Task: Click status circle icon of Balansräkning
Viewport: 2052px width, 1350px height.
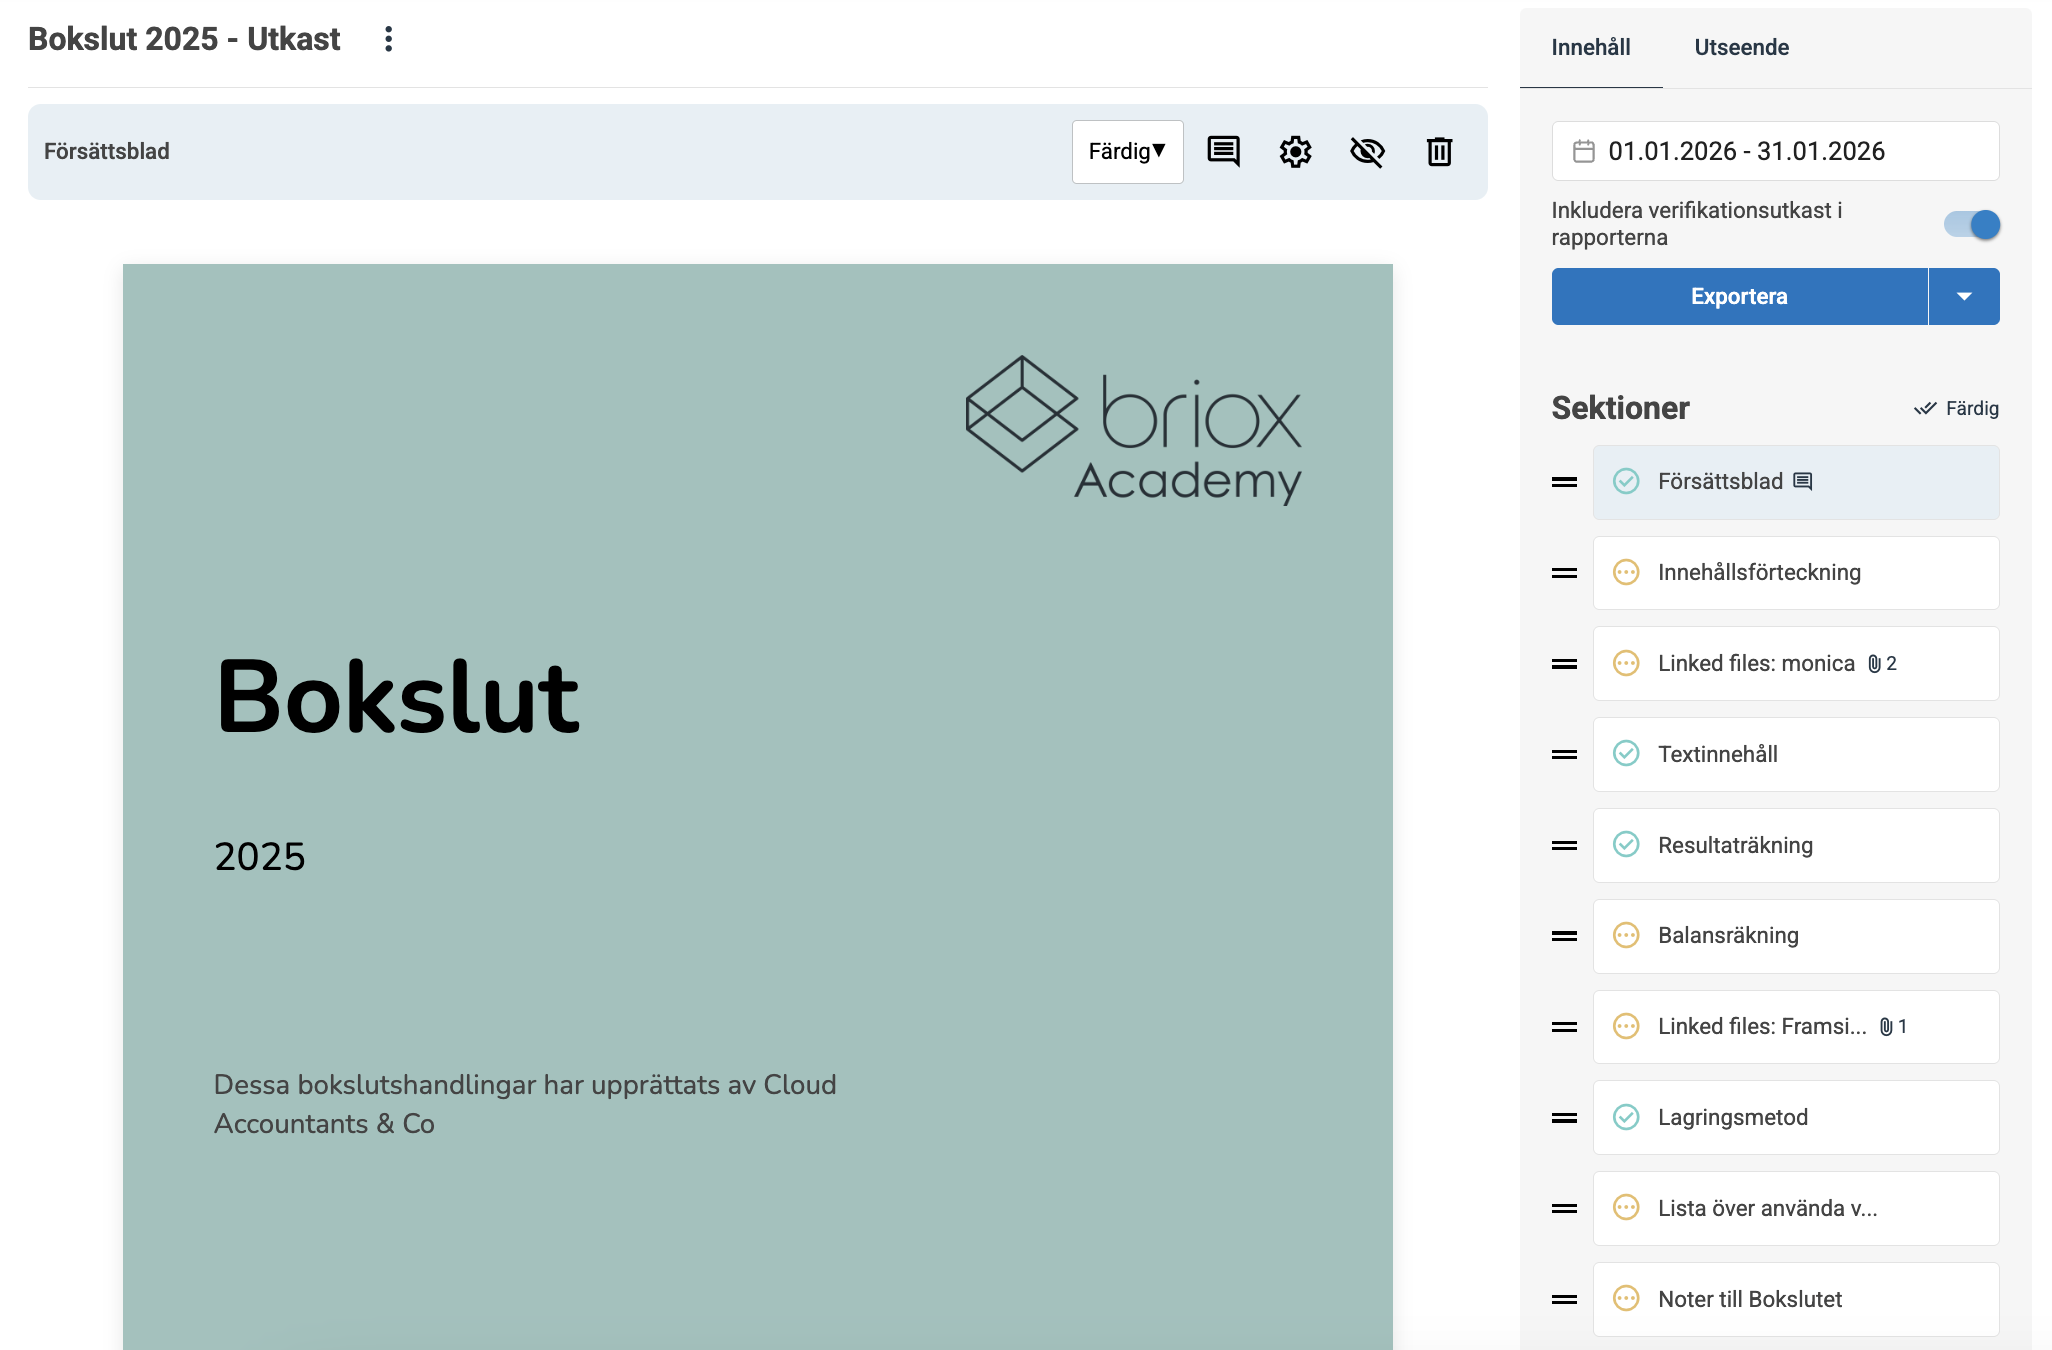Action: pos(1626,935)
